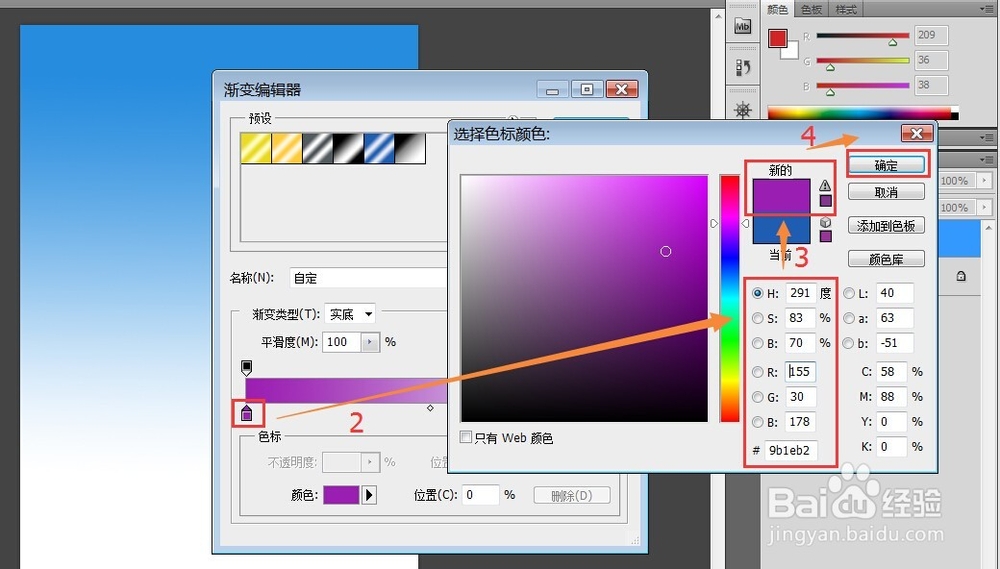
Task: Click the R slider in Color panel
Action: (x=863, y=36)
